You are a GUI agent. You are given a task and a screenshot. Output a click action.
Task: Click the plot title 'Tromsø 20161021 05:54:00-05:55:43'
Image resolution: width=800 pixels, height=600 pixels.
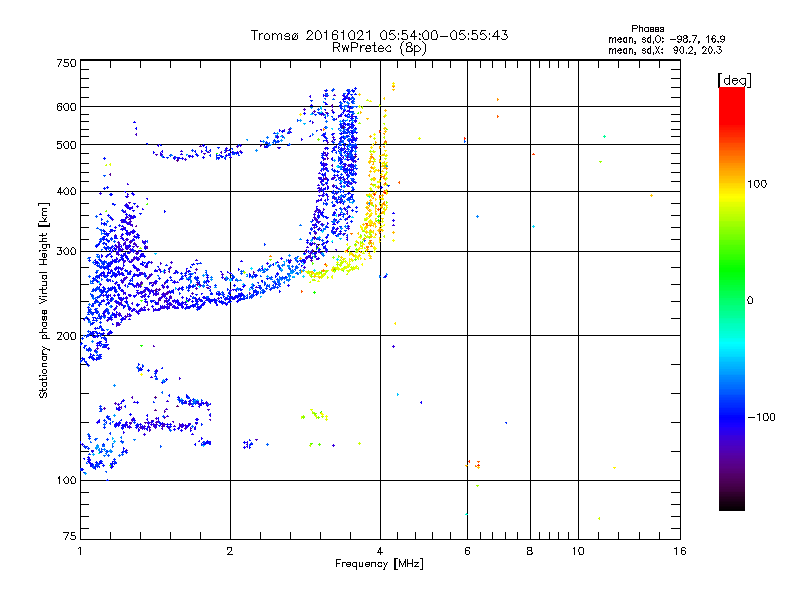tap(379, 35)
